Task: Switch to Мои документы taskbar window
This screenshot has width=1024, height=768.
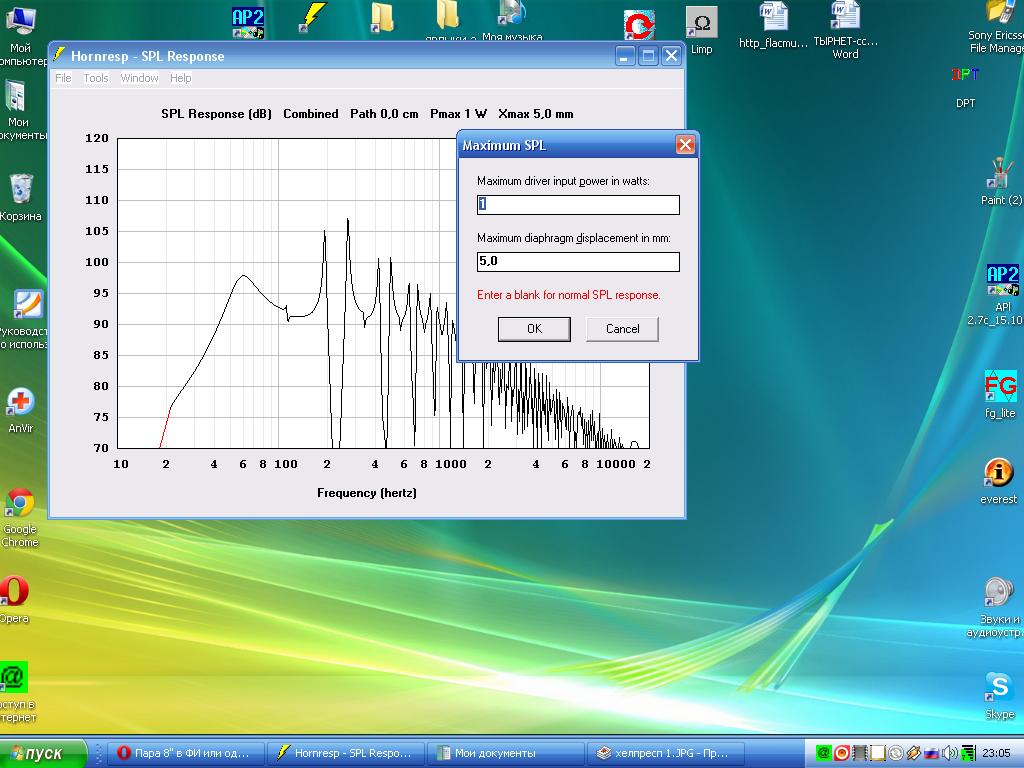Action: (x=505, y=753)
